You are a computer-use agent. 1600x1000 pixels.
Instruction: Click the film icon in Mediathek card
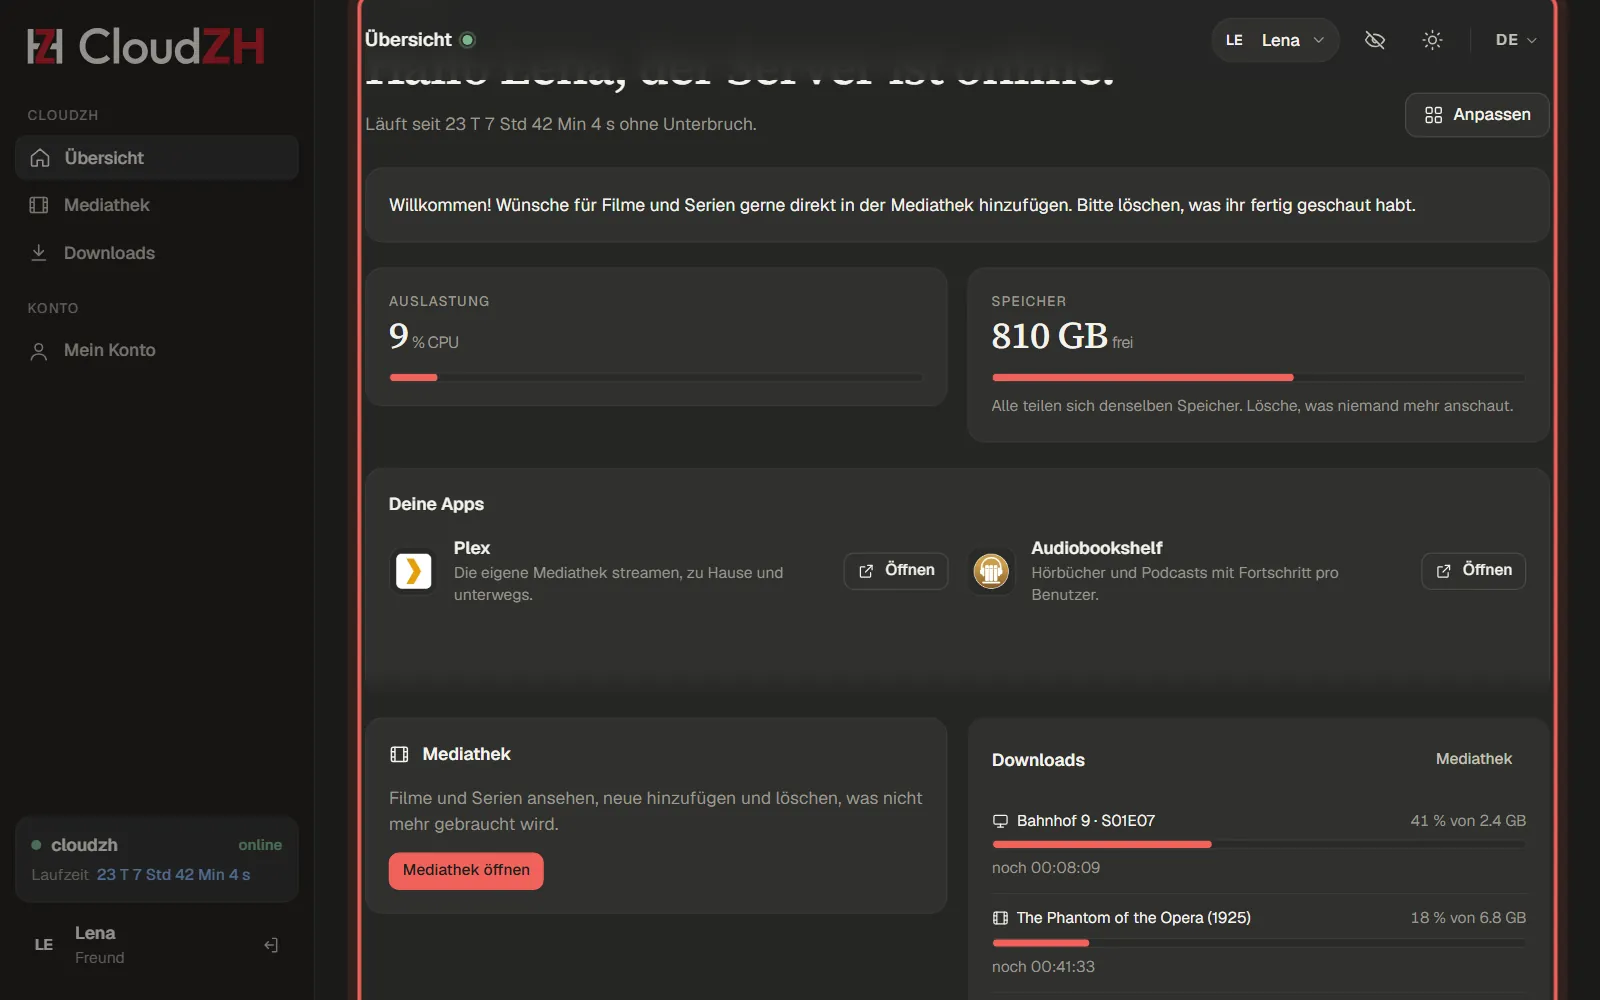pos(399,754)
